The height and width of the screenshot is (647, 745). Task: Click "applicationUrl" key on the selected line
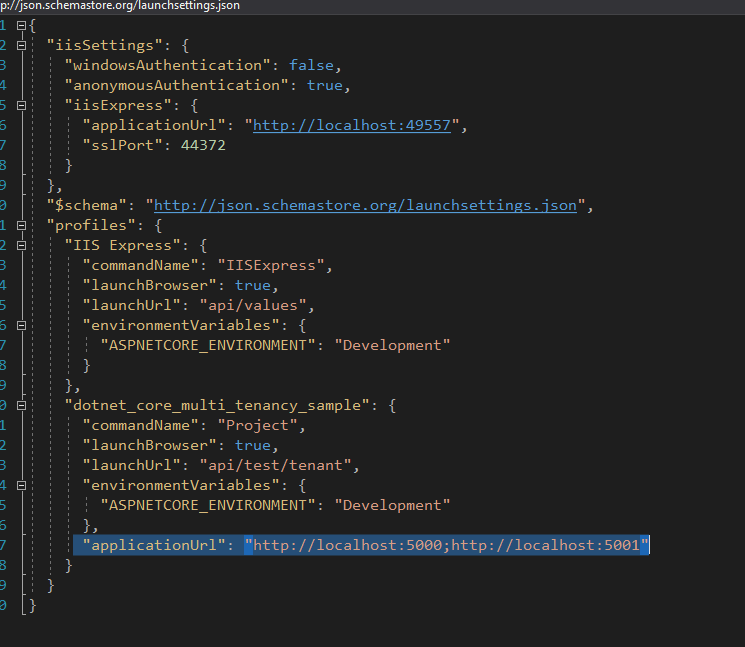point(154,545)
